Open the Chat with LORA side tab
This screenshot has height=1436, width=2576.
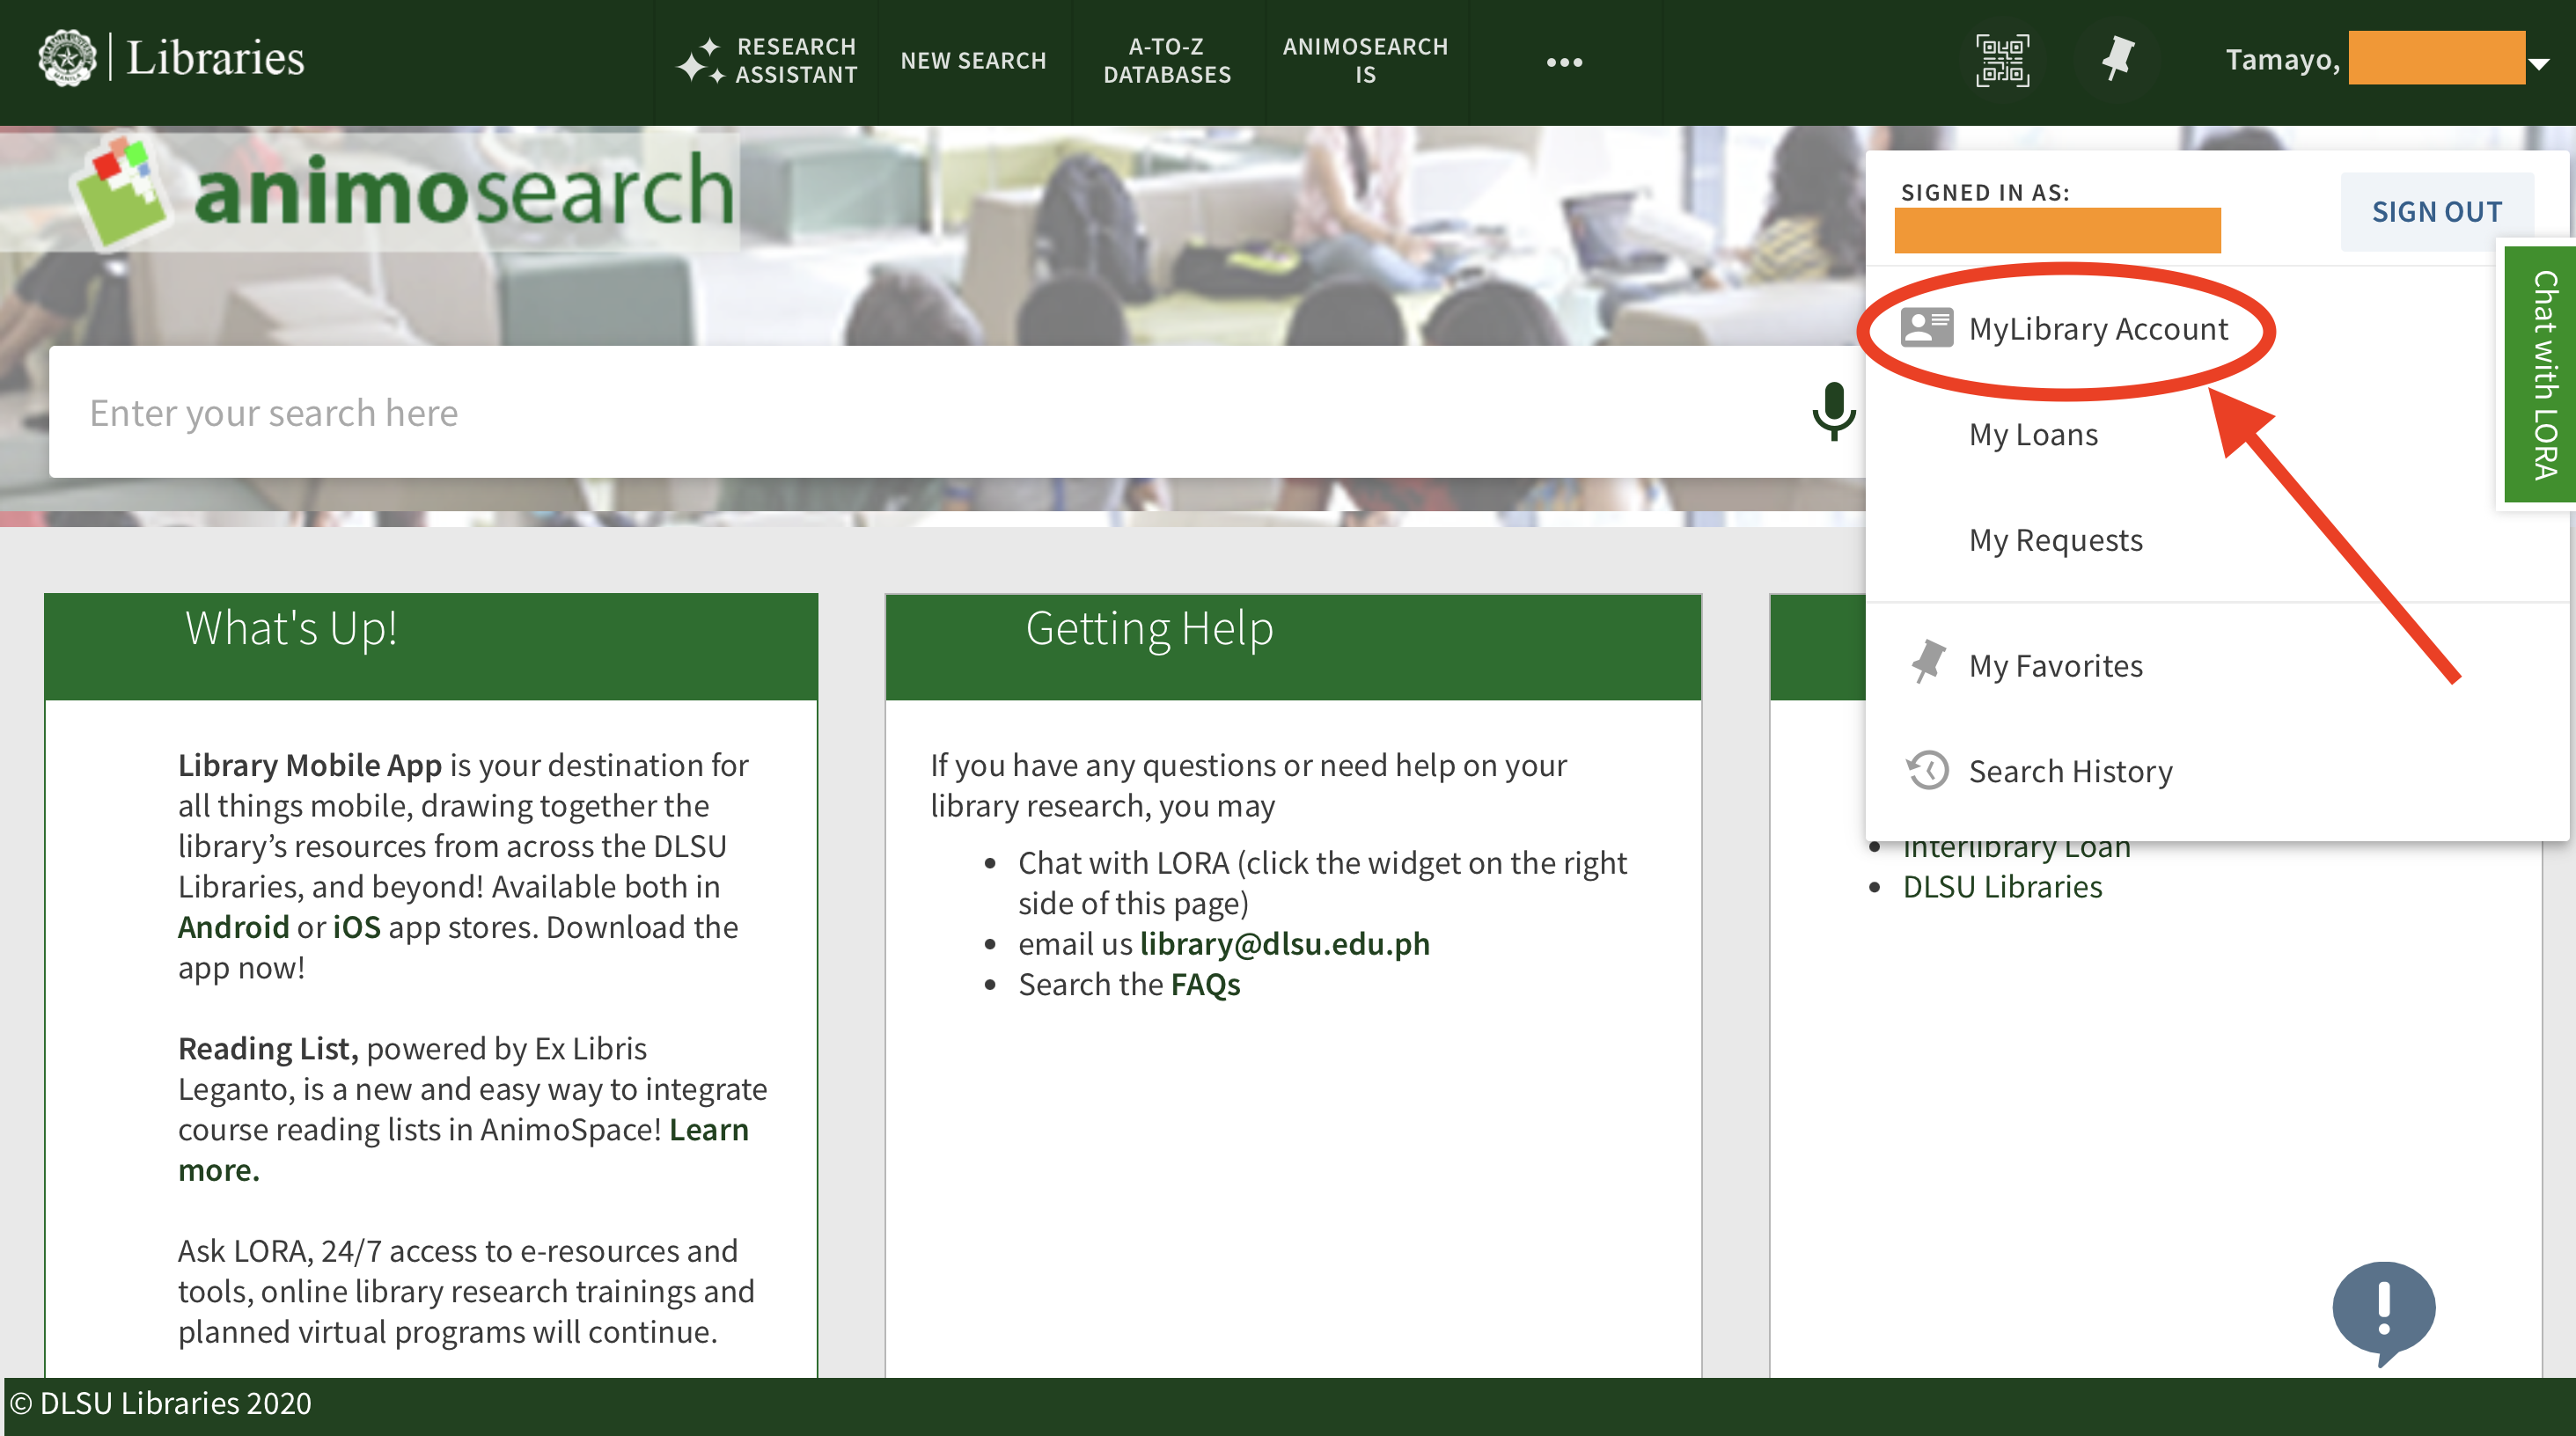tap(2543, 374)
